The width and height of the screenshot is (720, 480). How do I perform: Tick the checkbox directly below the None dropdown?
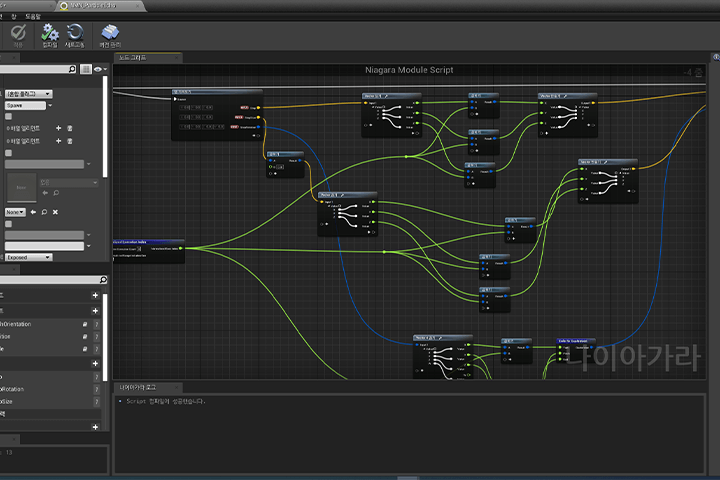click(x=8, y=224)
